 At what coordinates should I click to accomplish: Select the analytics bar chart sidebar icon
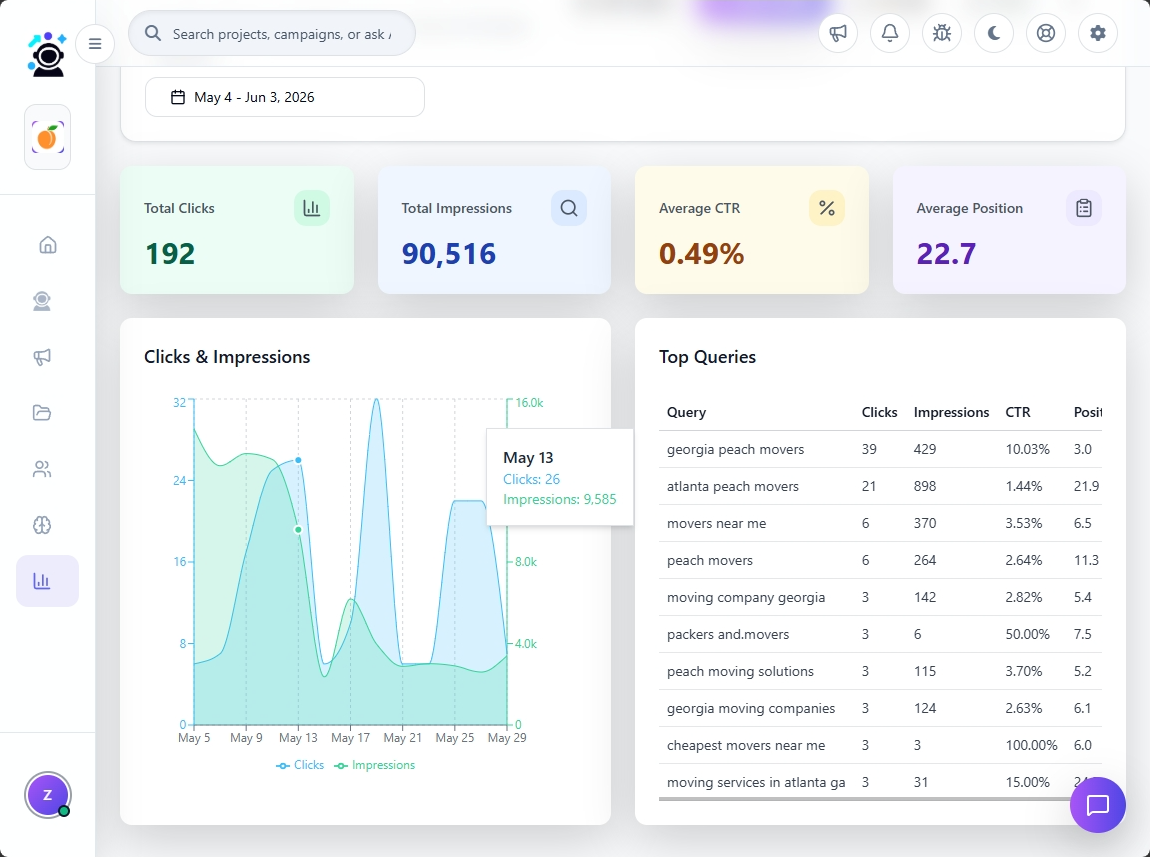pyautogui.click(x=48, y=581)
